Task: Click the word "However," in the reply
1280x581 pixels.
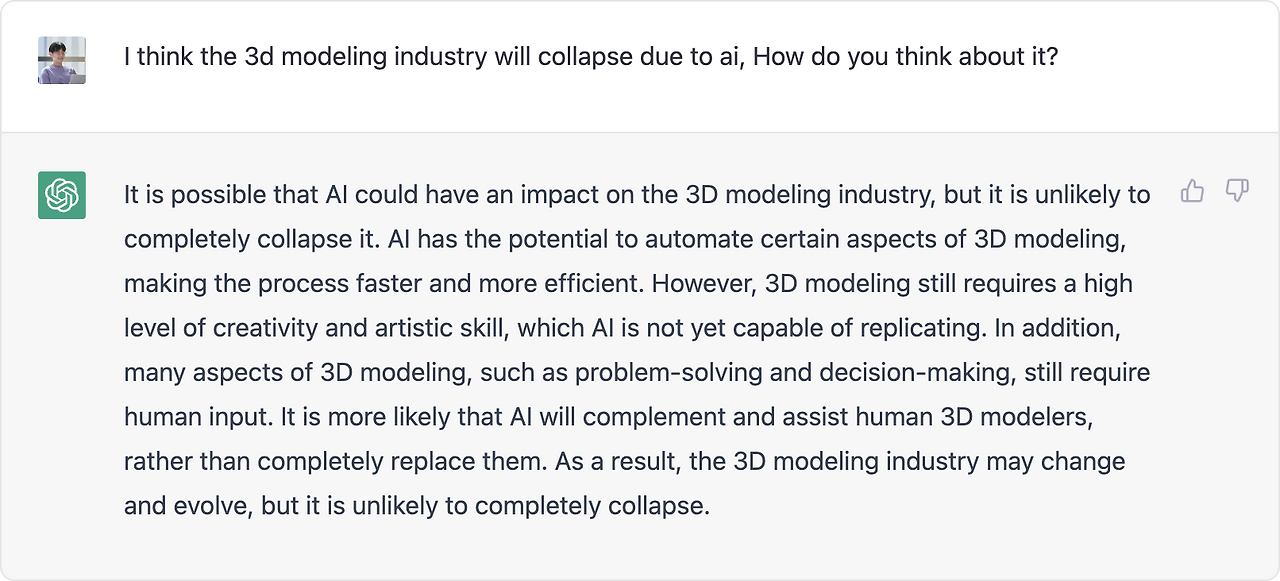Action: (x=704, y=284)
